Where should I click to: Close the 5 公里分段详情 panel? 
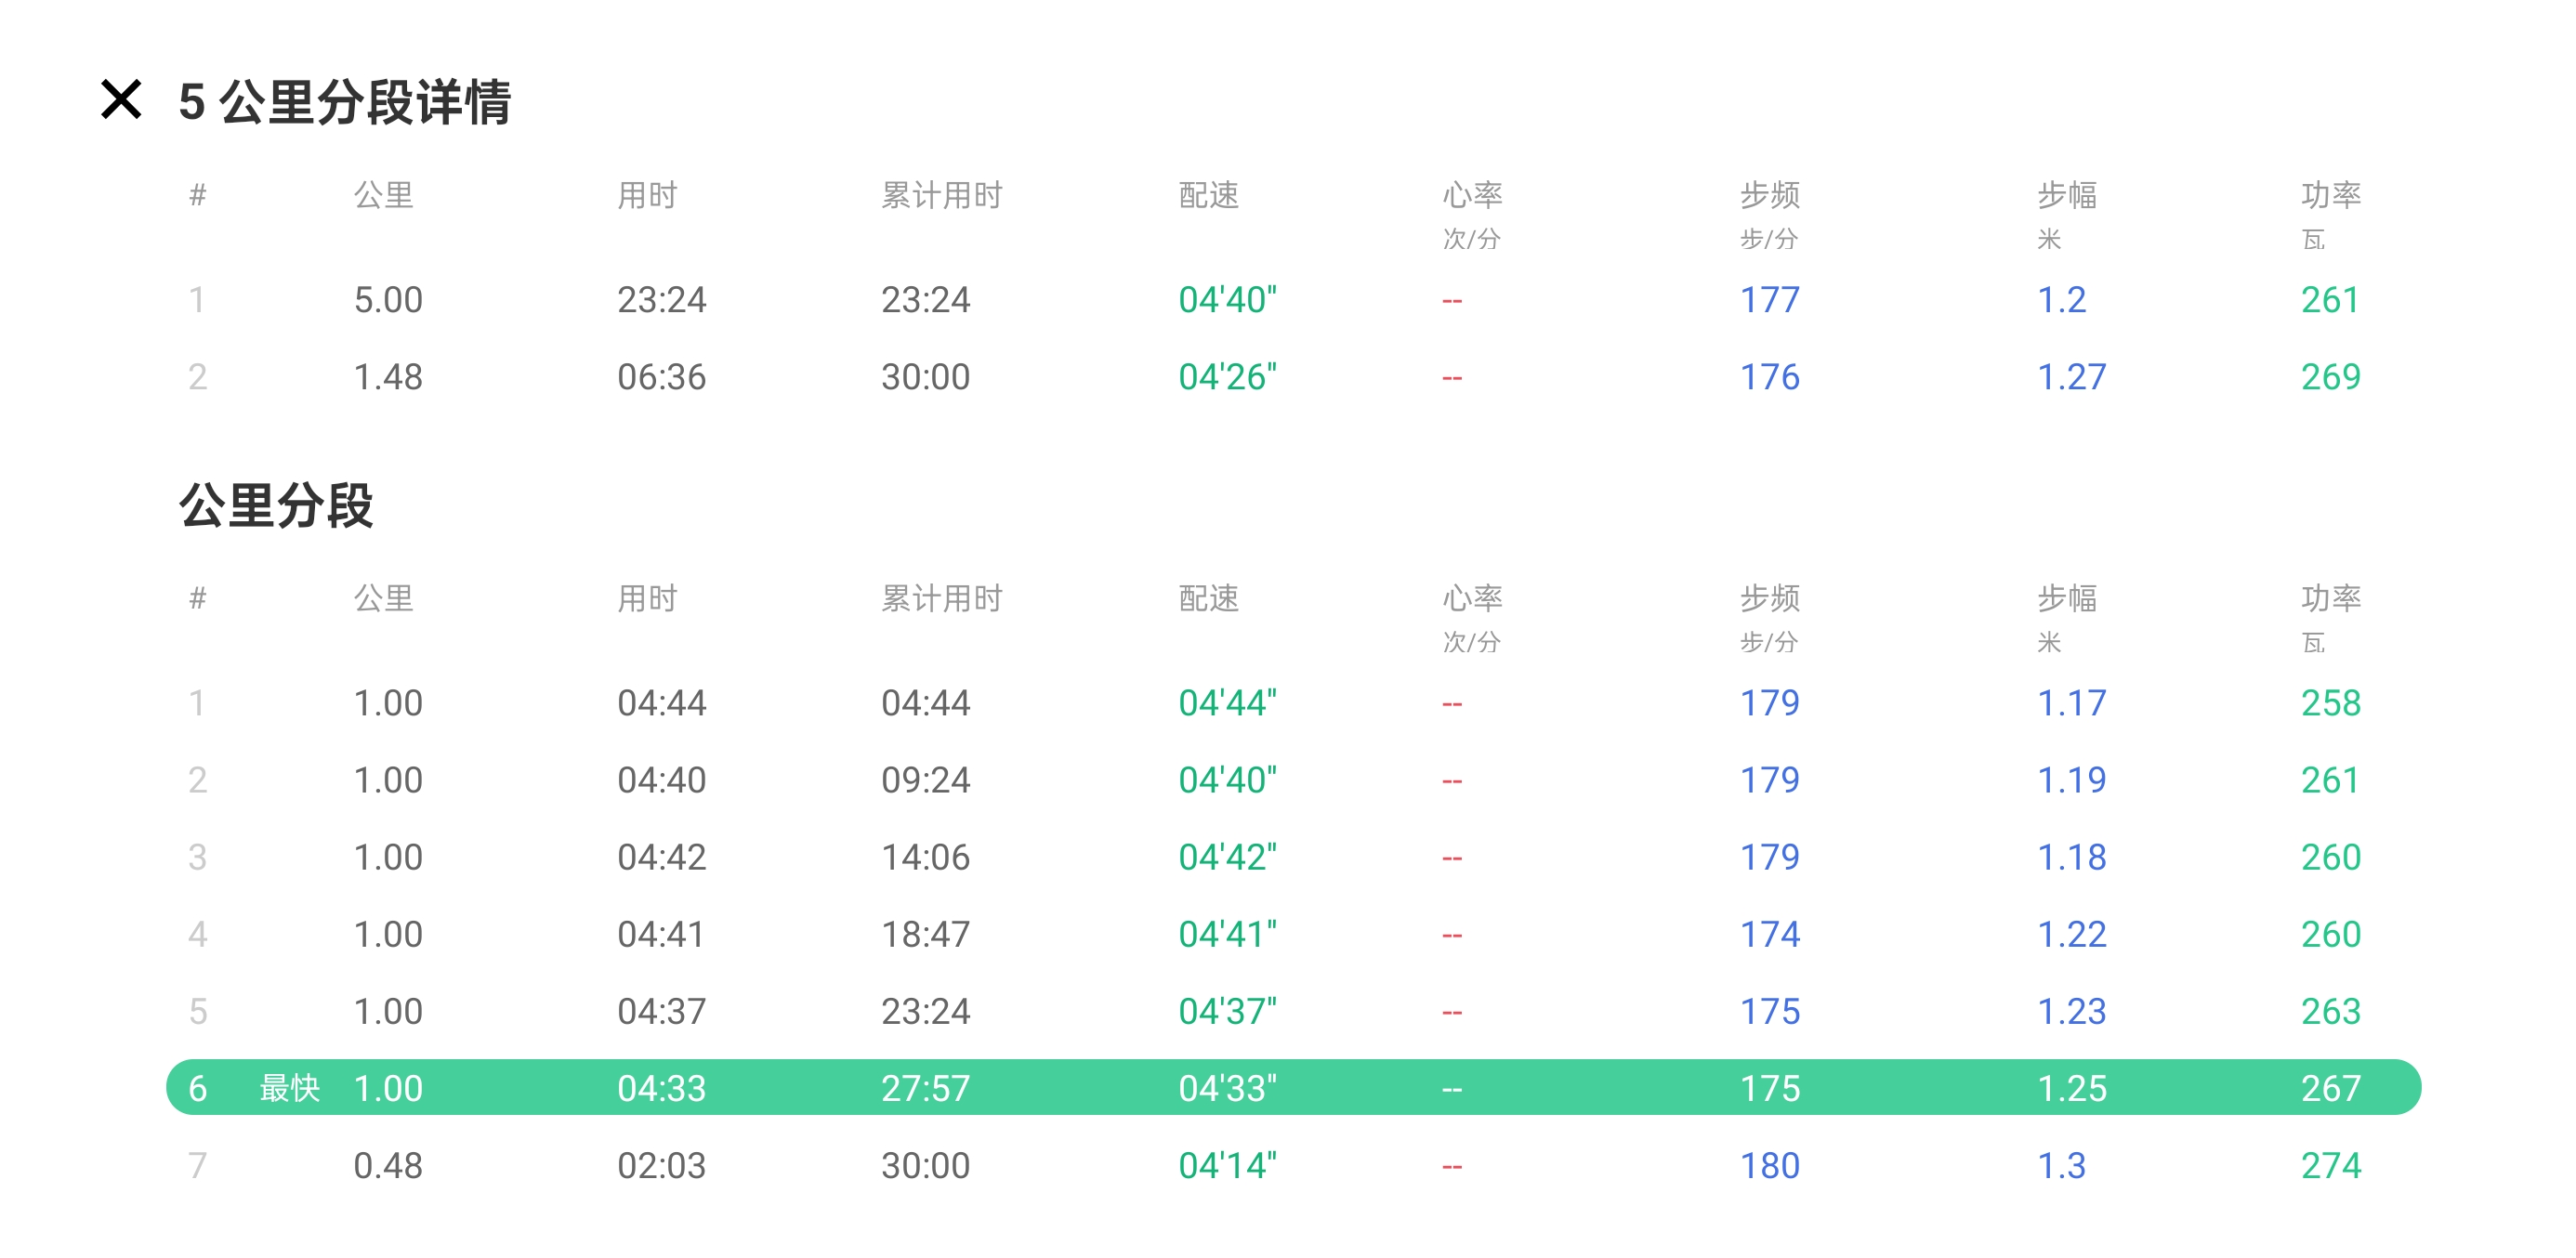tap(121, 100)
